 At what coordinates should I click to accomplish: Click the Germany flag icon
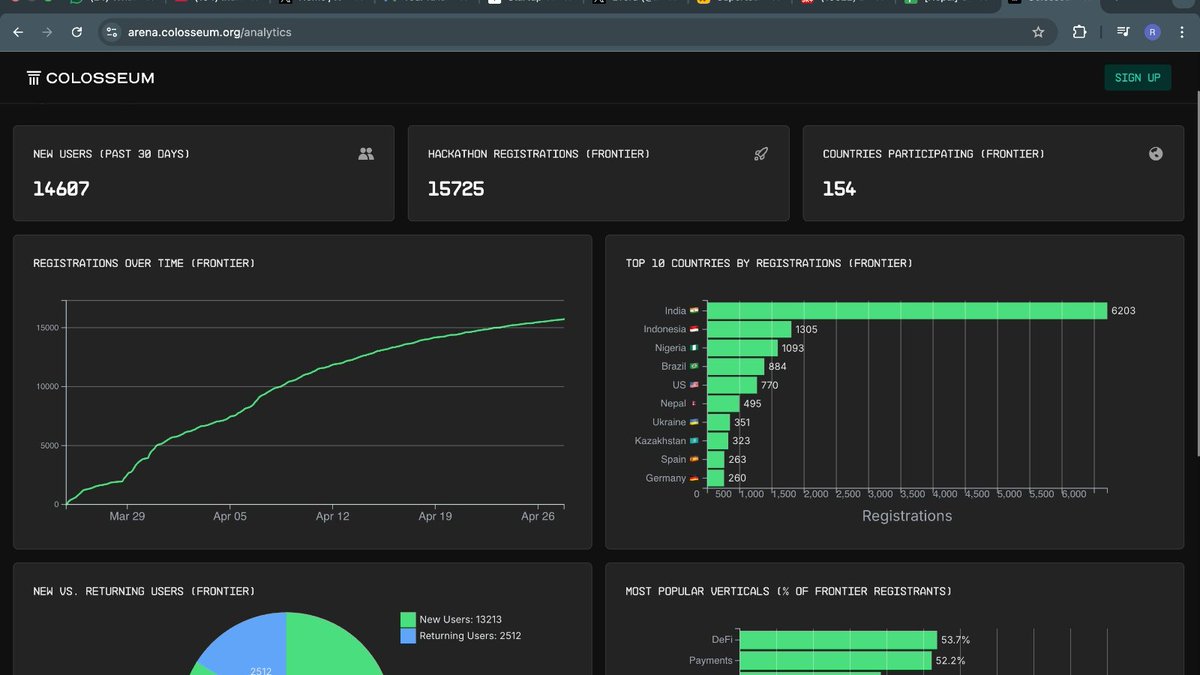694,478
